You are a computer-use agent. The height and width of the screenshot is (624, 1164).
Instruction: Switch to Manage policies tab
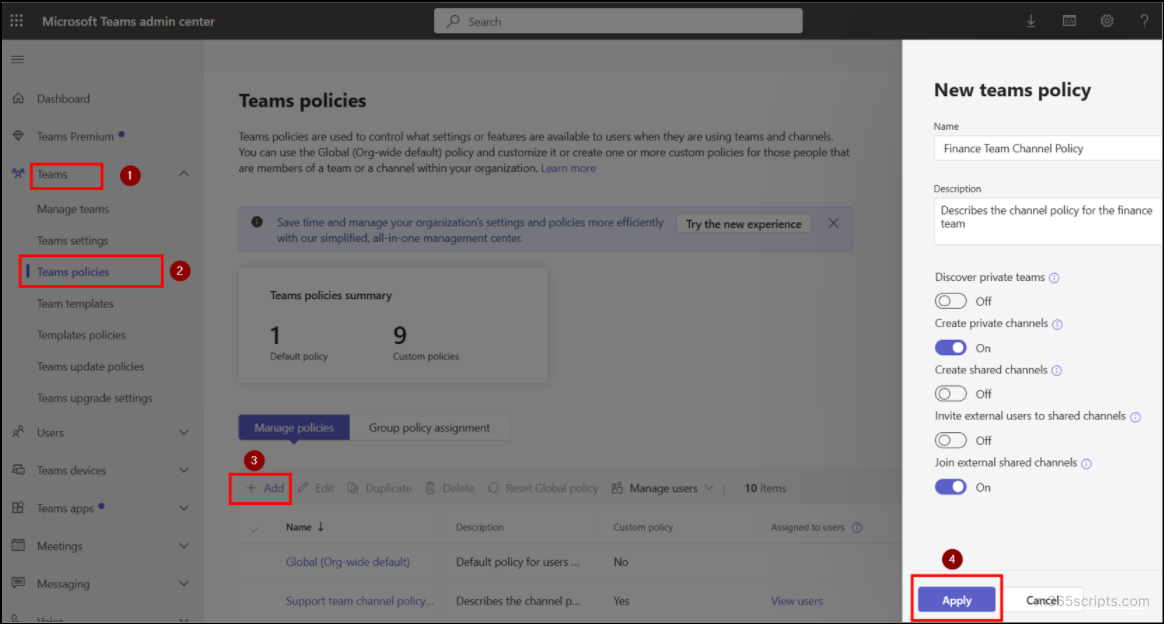click(x=294, y=427)
